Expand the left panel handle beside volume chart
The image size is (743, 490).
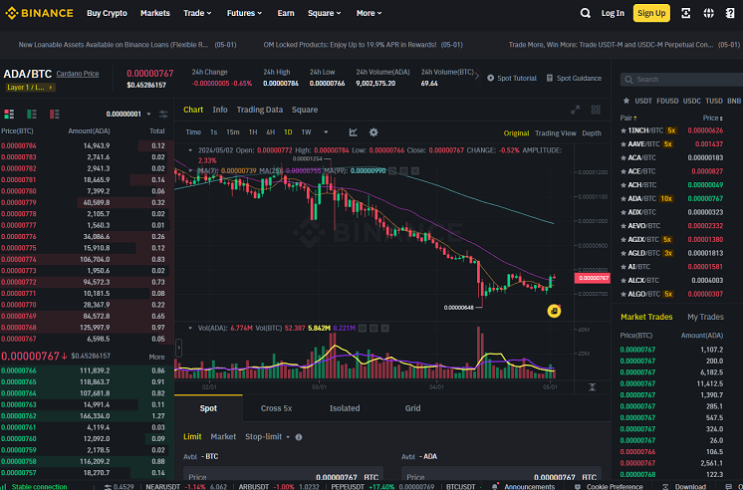coord(179,348)
